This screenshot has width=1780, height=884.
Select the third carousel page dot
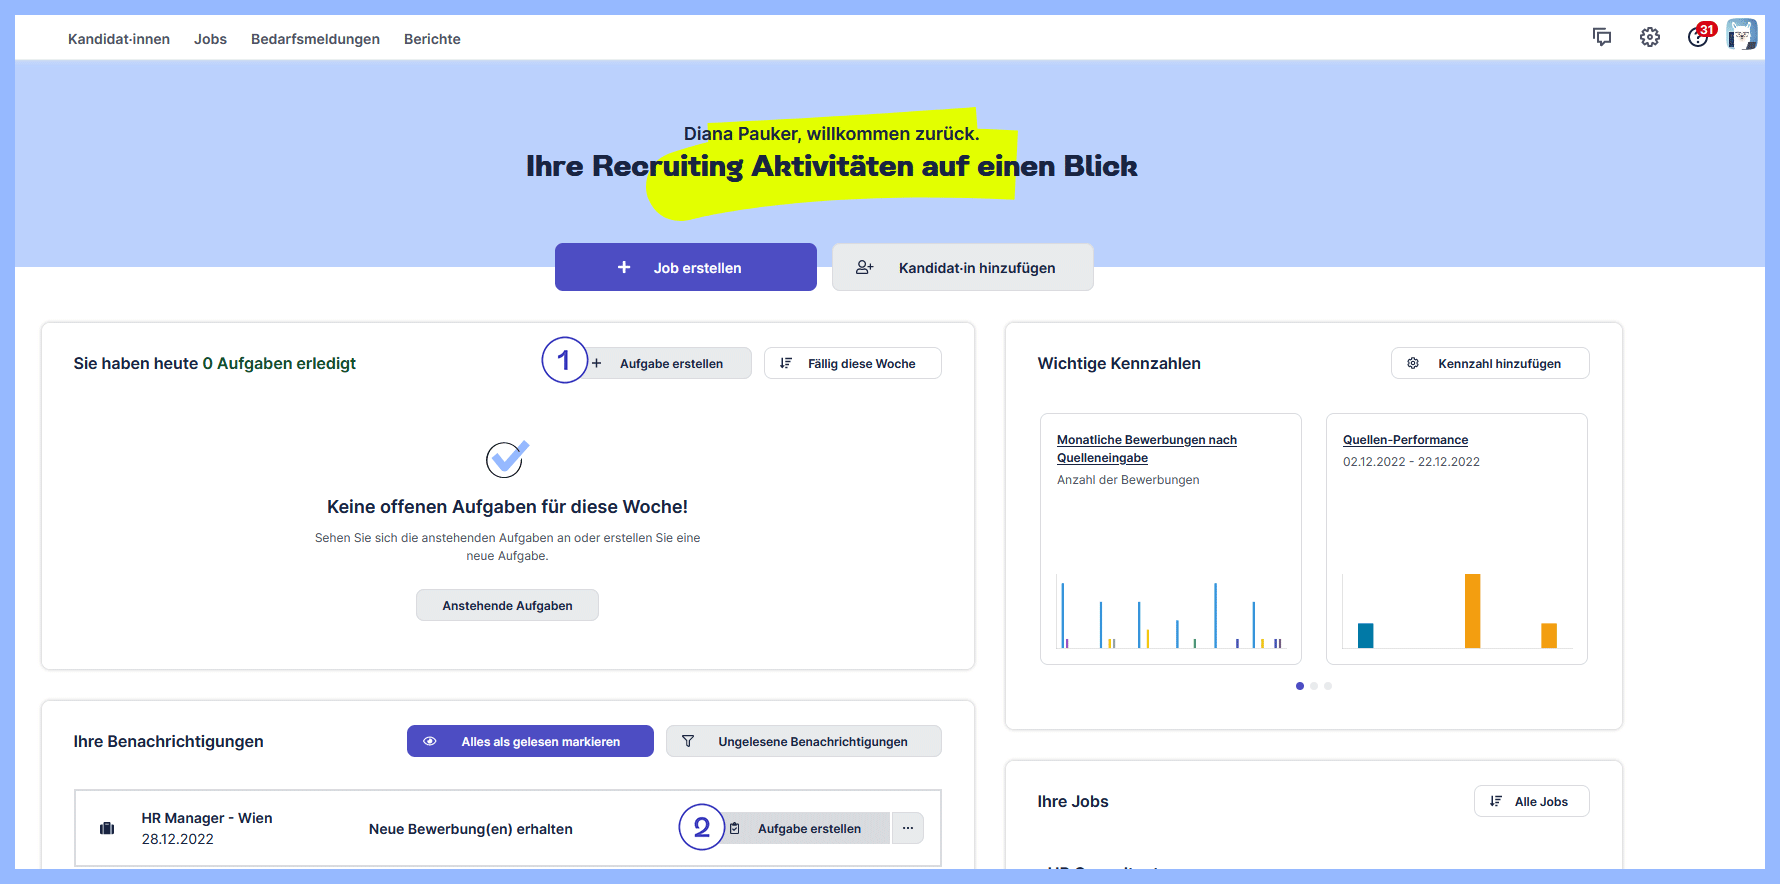(x=1328, y=686)
